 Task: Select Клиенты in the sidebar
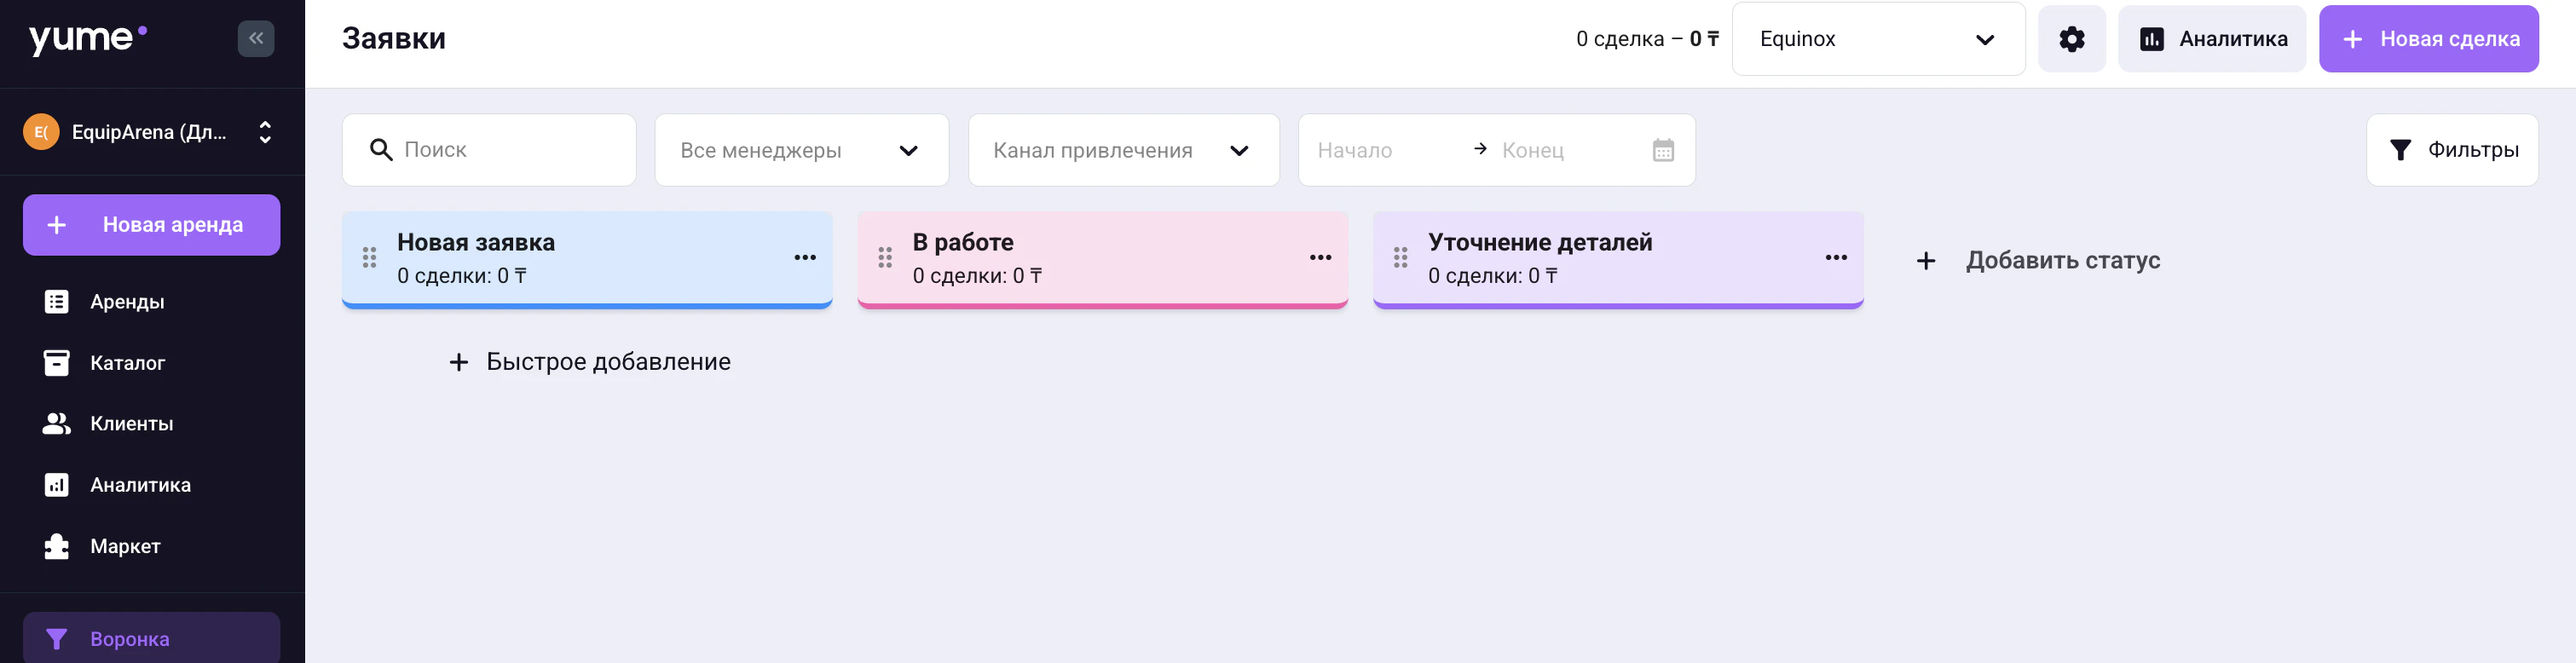tap(130, 423)
